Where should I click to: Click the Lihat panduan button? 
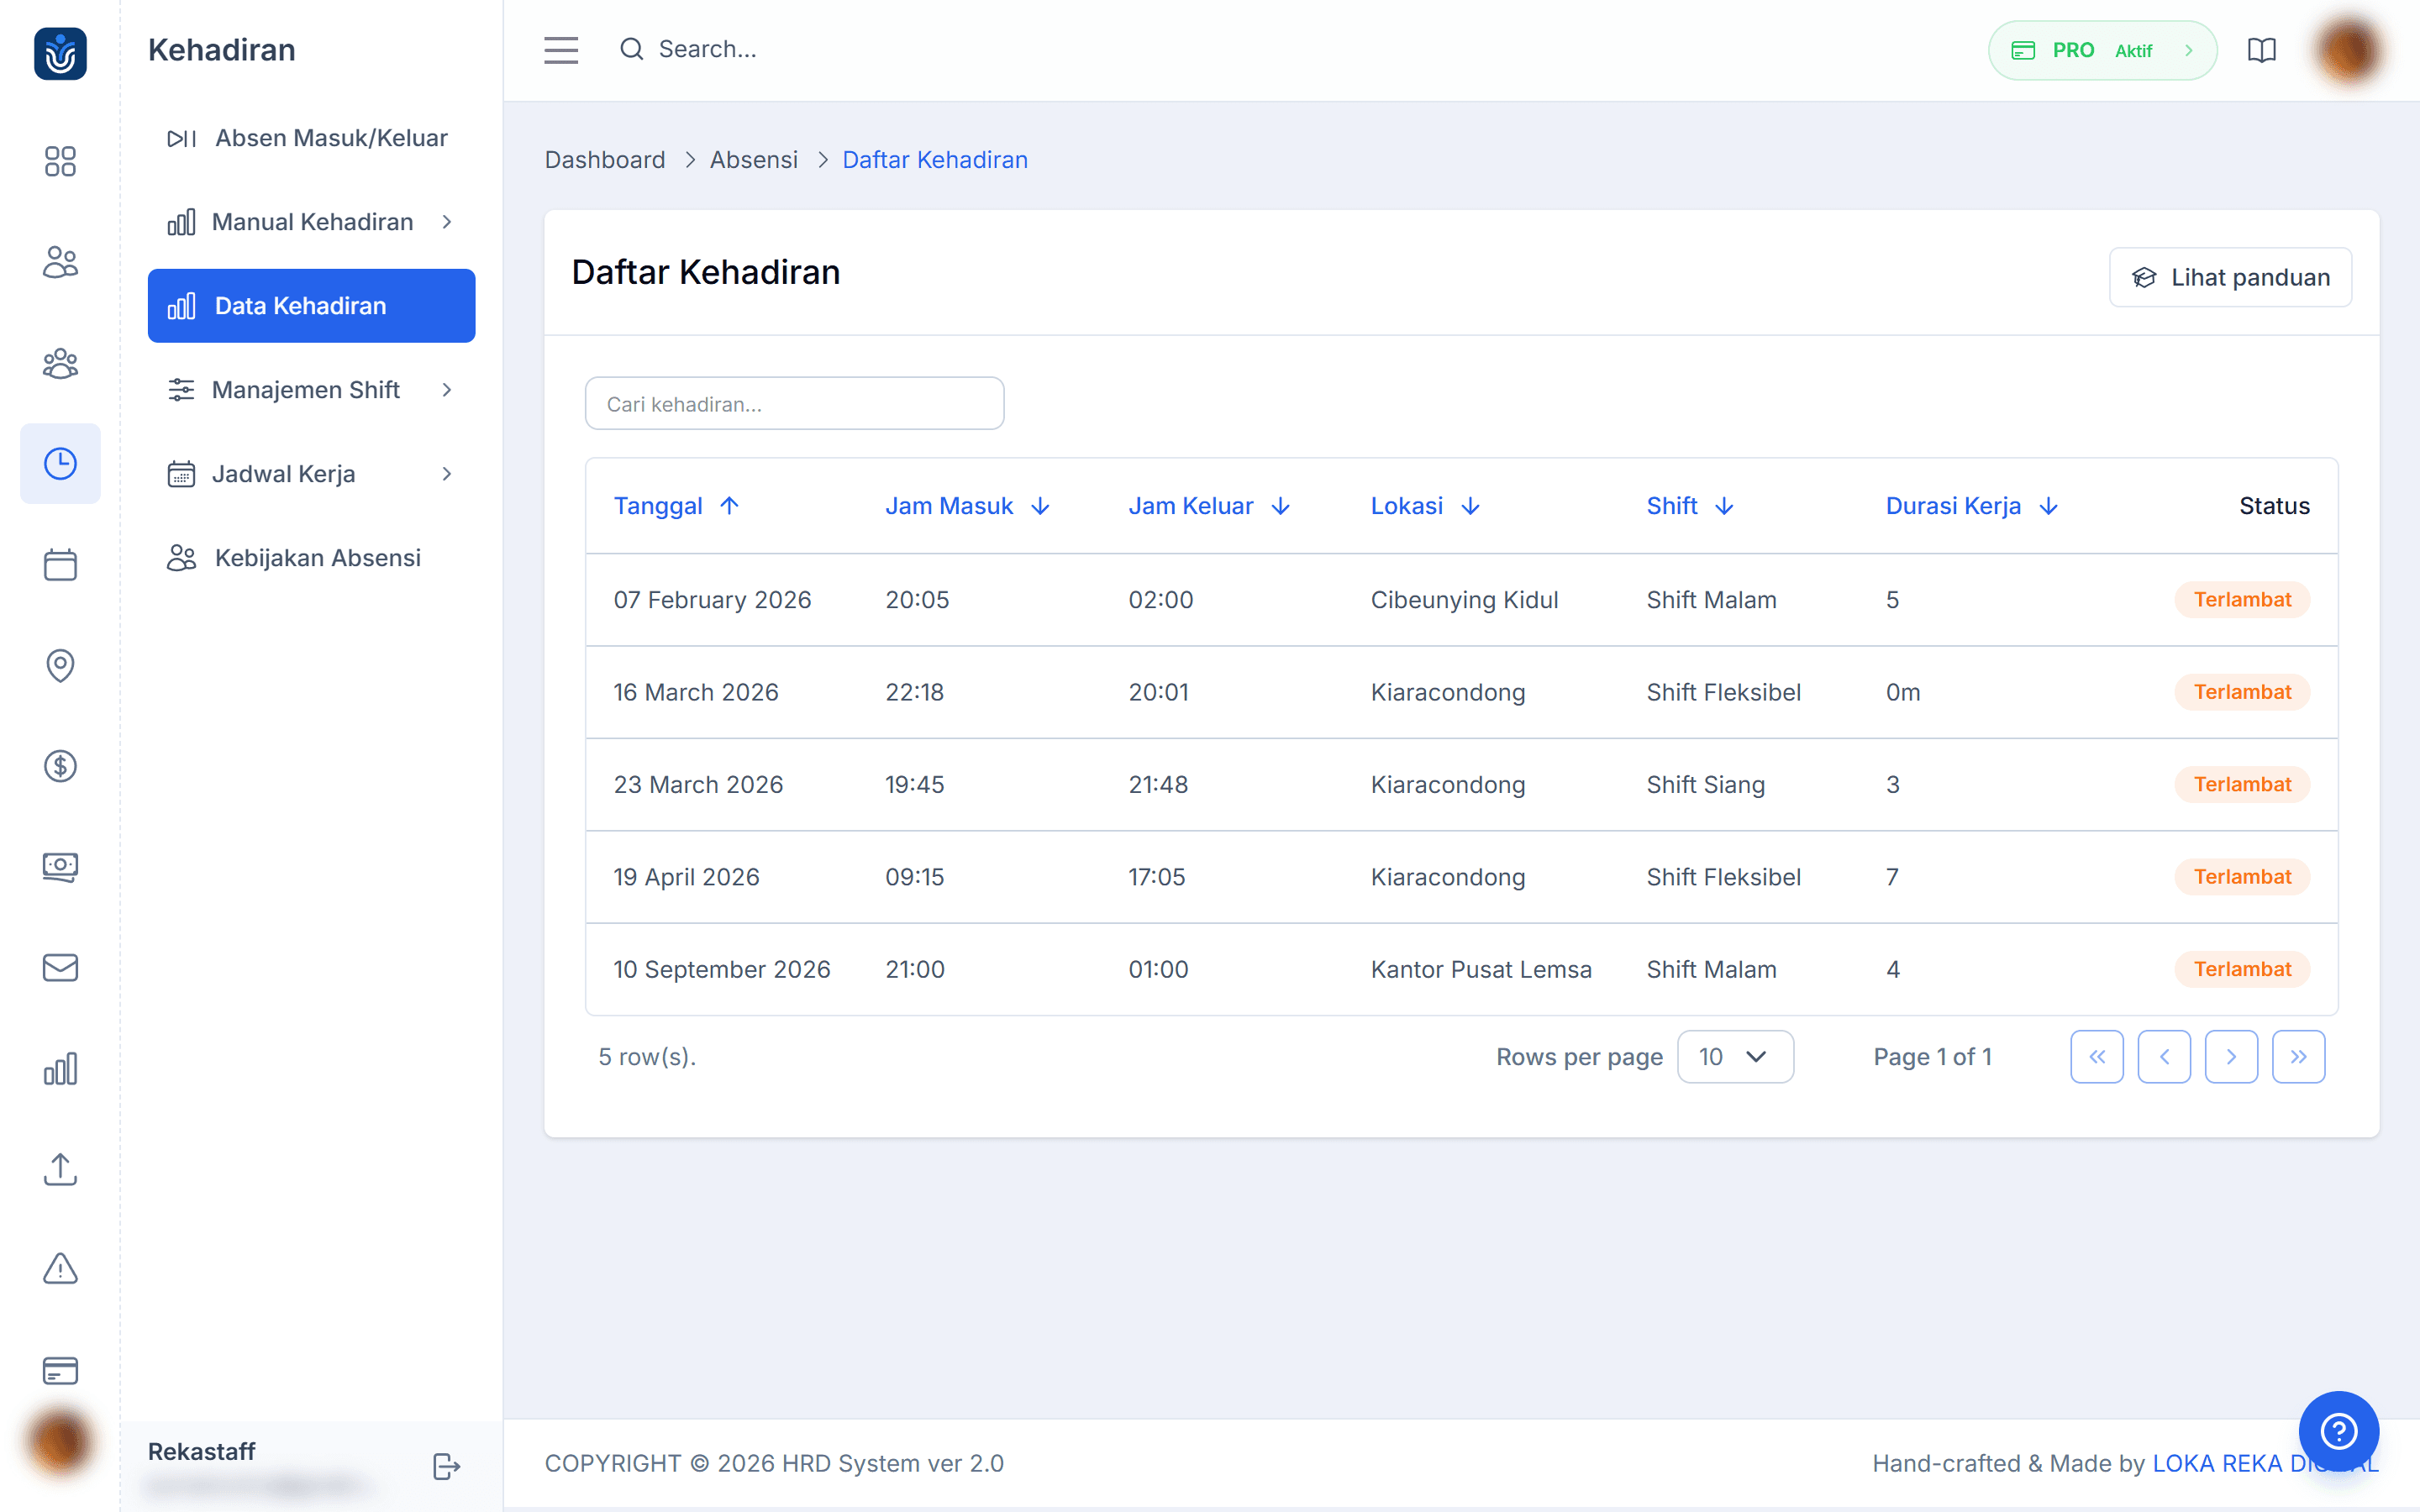[2230, 277]
